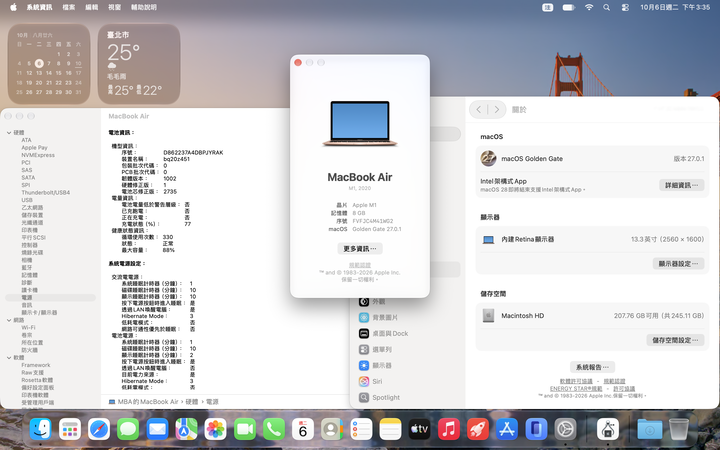This screenshot has width=720, height=450.
Task: Open Spotlight search magnifier in the menu bar
Action: pos(607,7)
